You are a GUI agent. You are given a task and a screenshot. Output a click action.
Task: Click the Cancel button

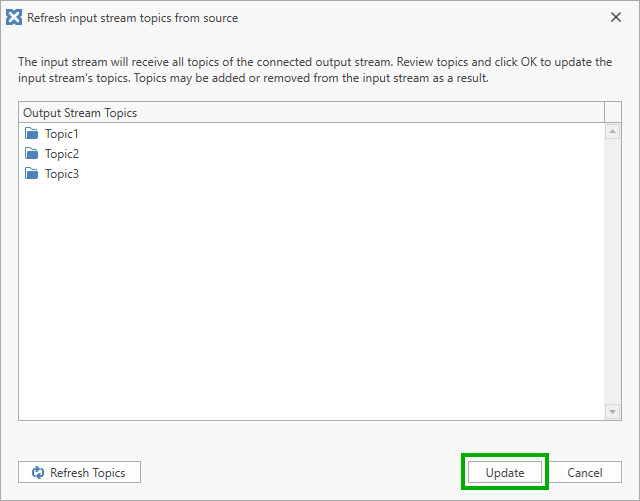click(x=584, y=472)
